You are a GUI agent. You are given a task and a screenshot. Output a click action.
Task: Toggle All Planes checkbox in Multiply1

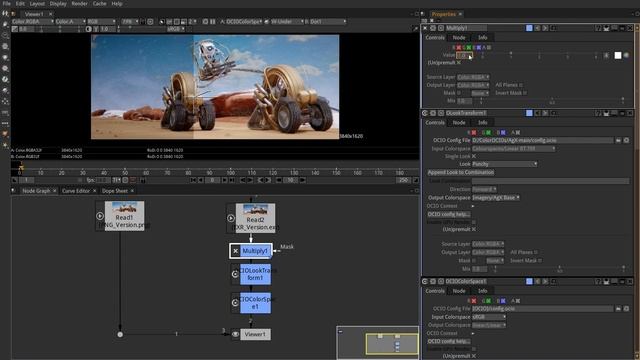(521, 85)
